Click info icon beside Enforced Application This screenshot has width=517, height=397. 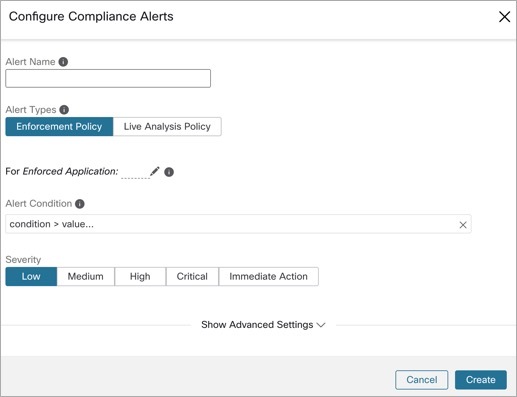[x=169, y=172]
